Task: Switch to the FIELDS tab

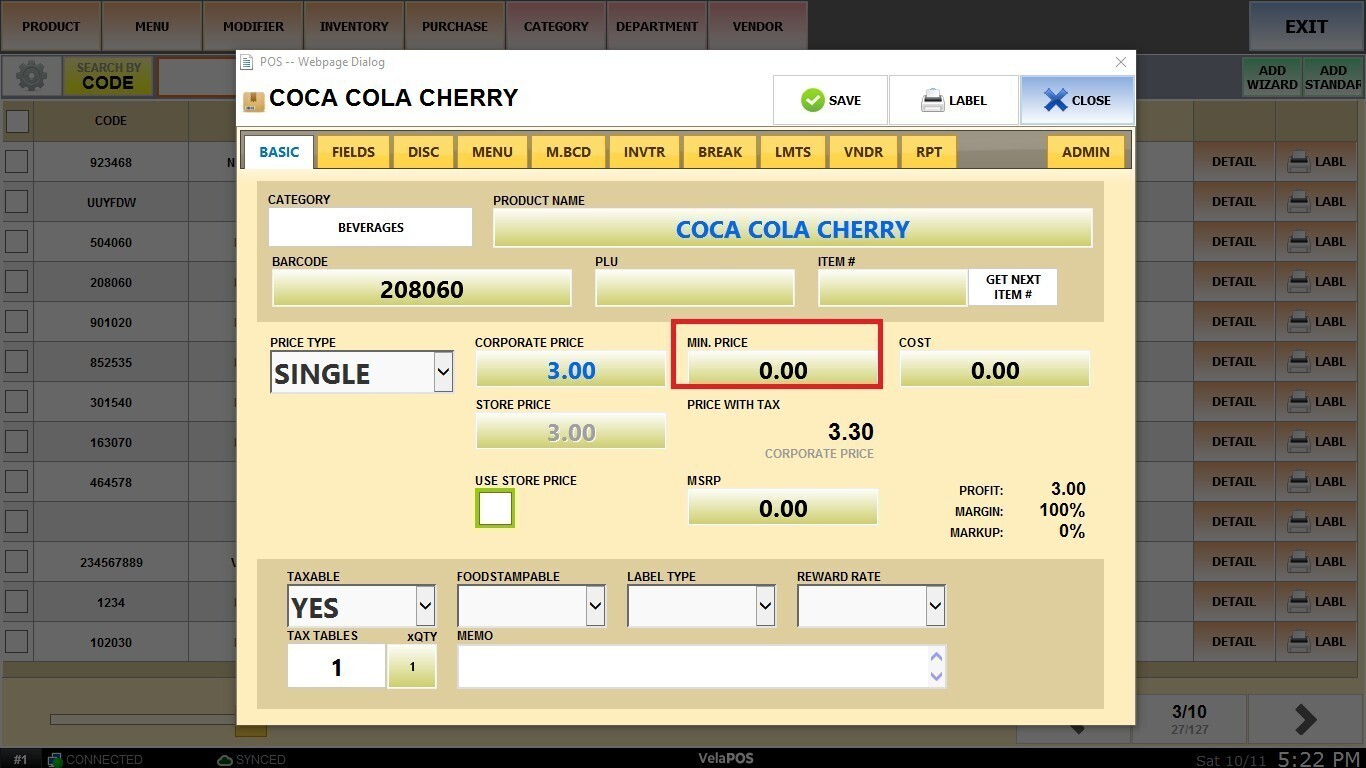Action: point(353,152)
